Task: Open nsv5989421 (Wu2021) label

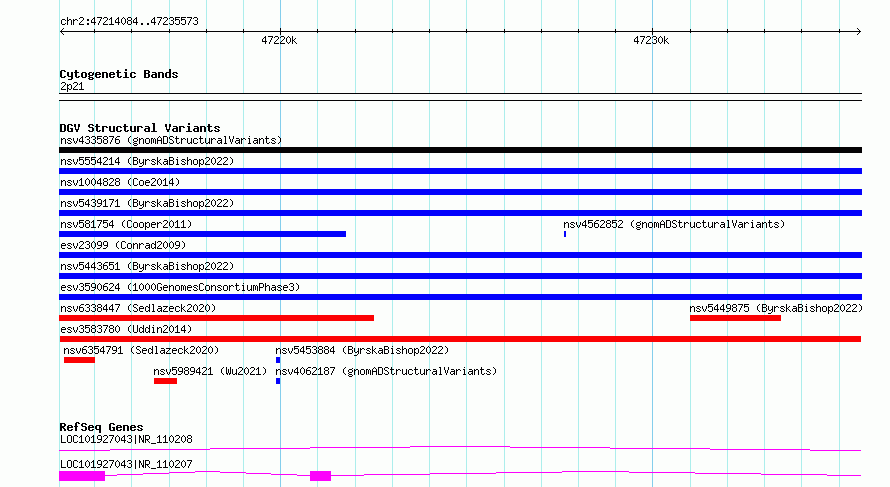Action: pos(210,371)
